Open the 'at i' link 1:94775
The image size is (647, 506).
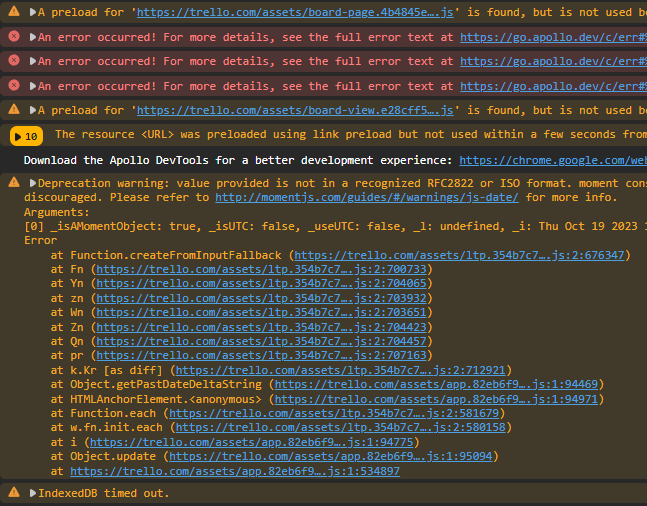point(251,442)
